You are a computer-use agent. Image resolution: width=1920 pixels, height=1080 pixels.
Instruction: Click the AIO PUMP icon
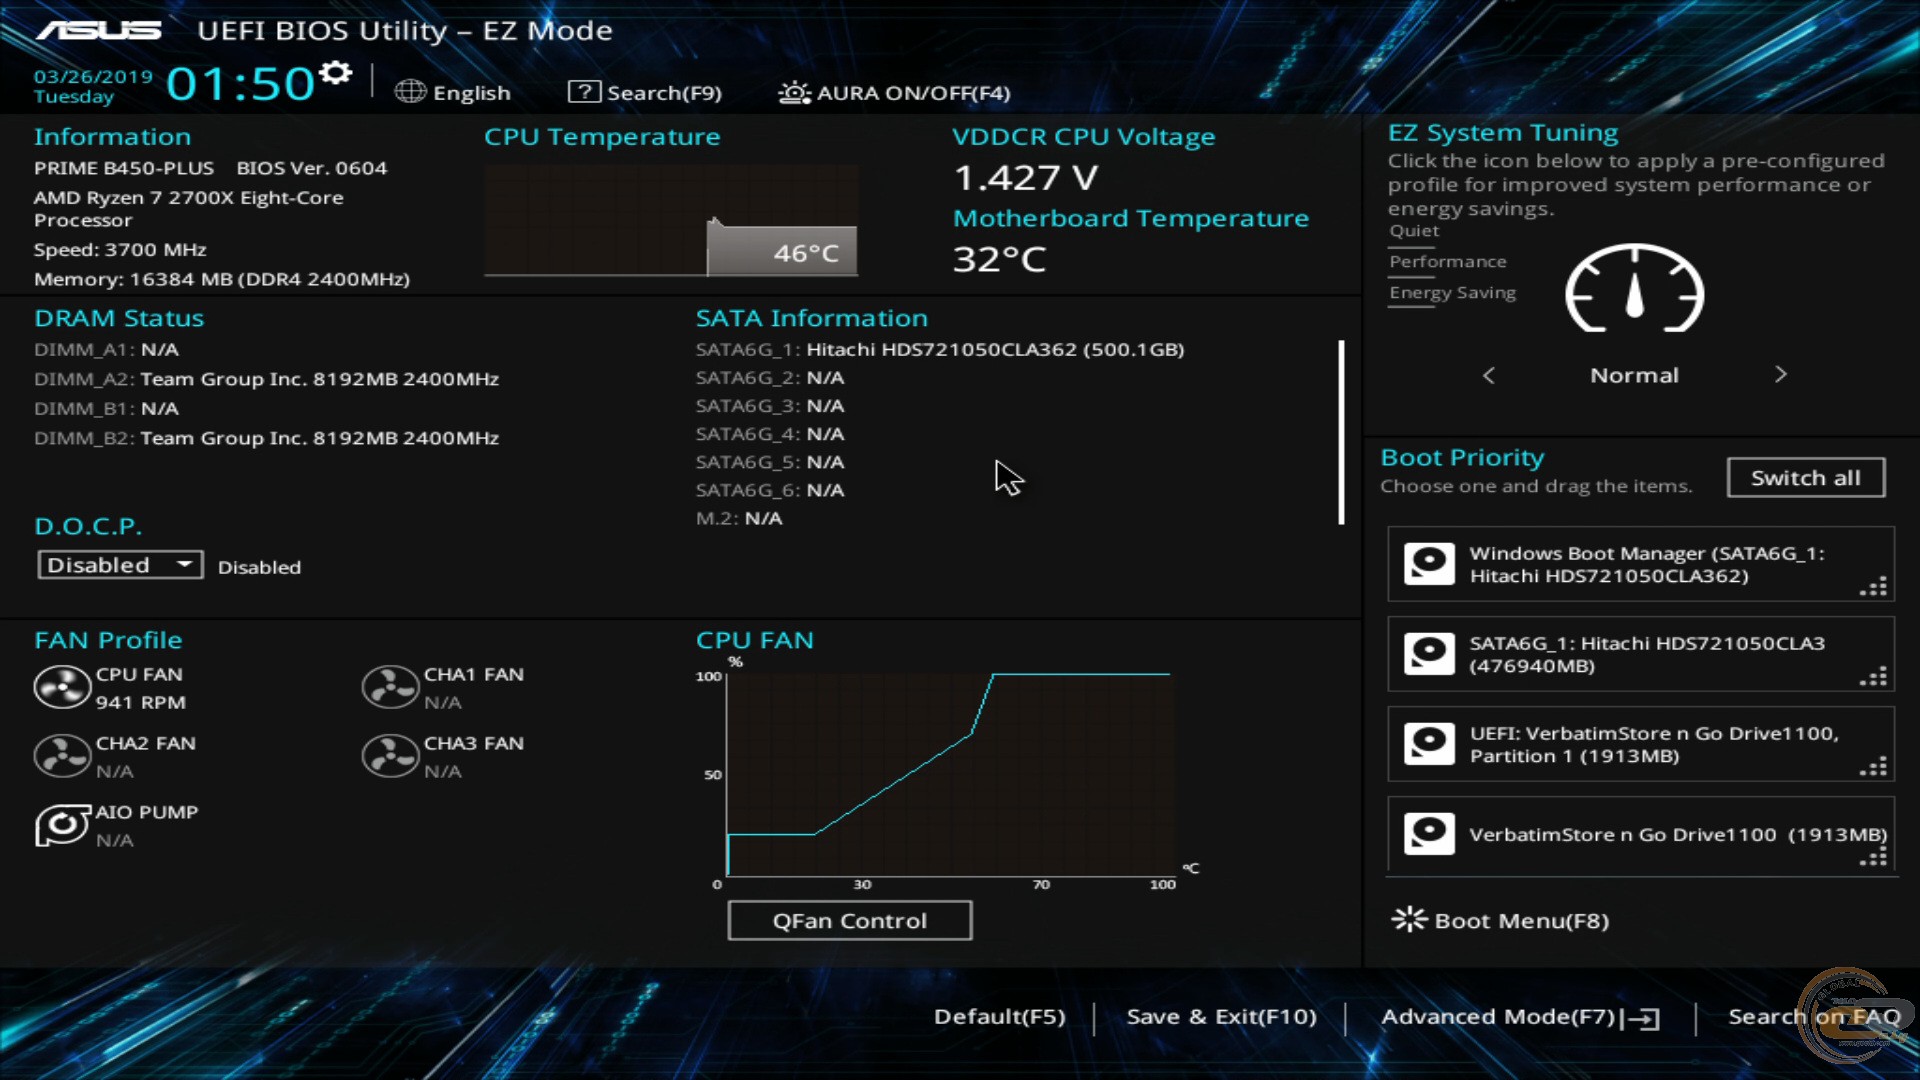click(62, 826)
